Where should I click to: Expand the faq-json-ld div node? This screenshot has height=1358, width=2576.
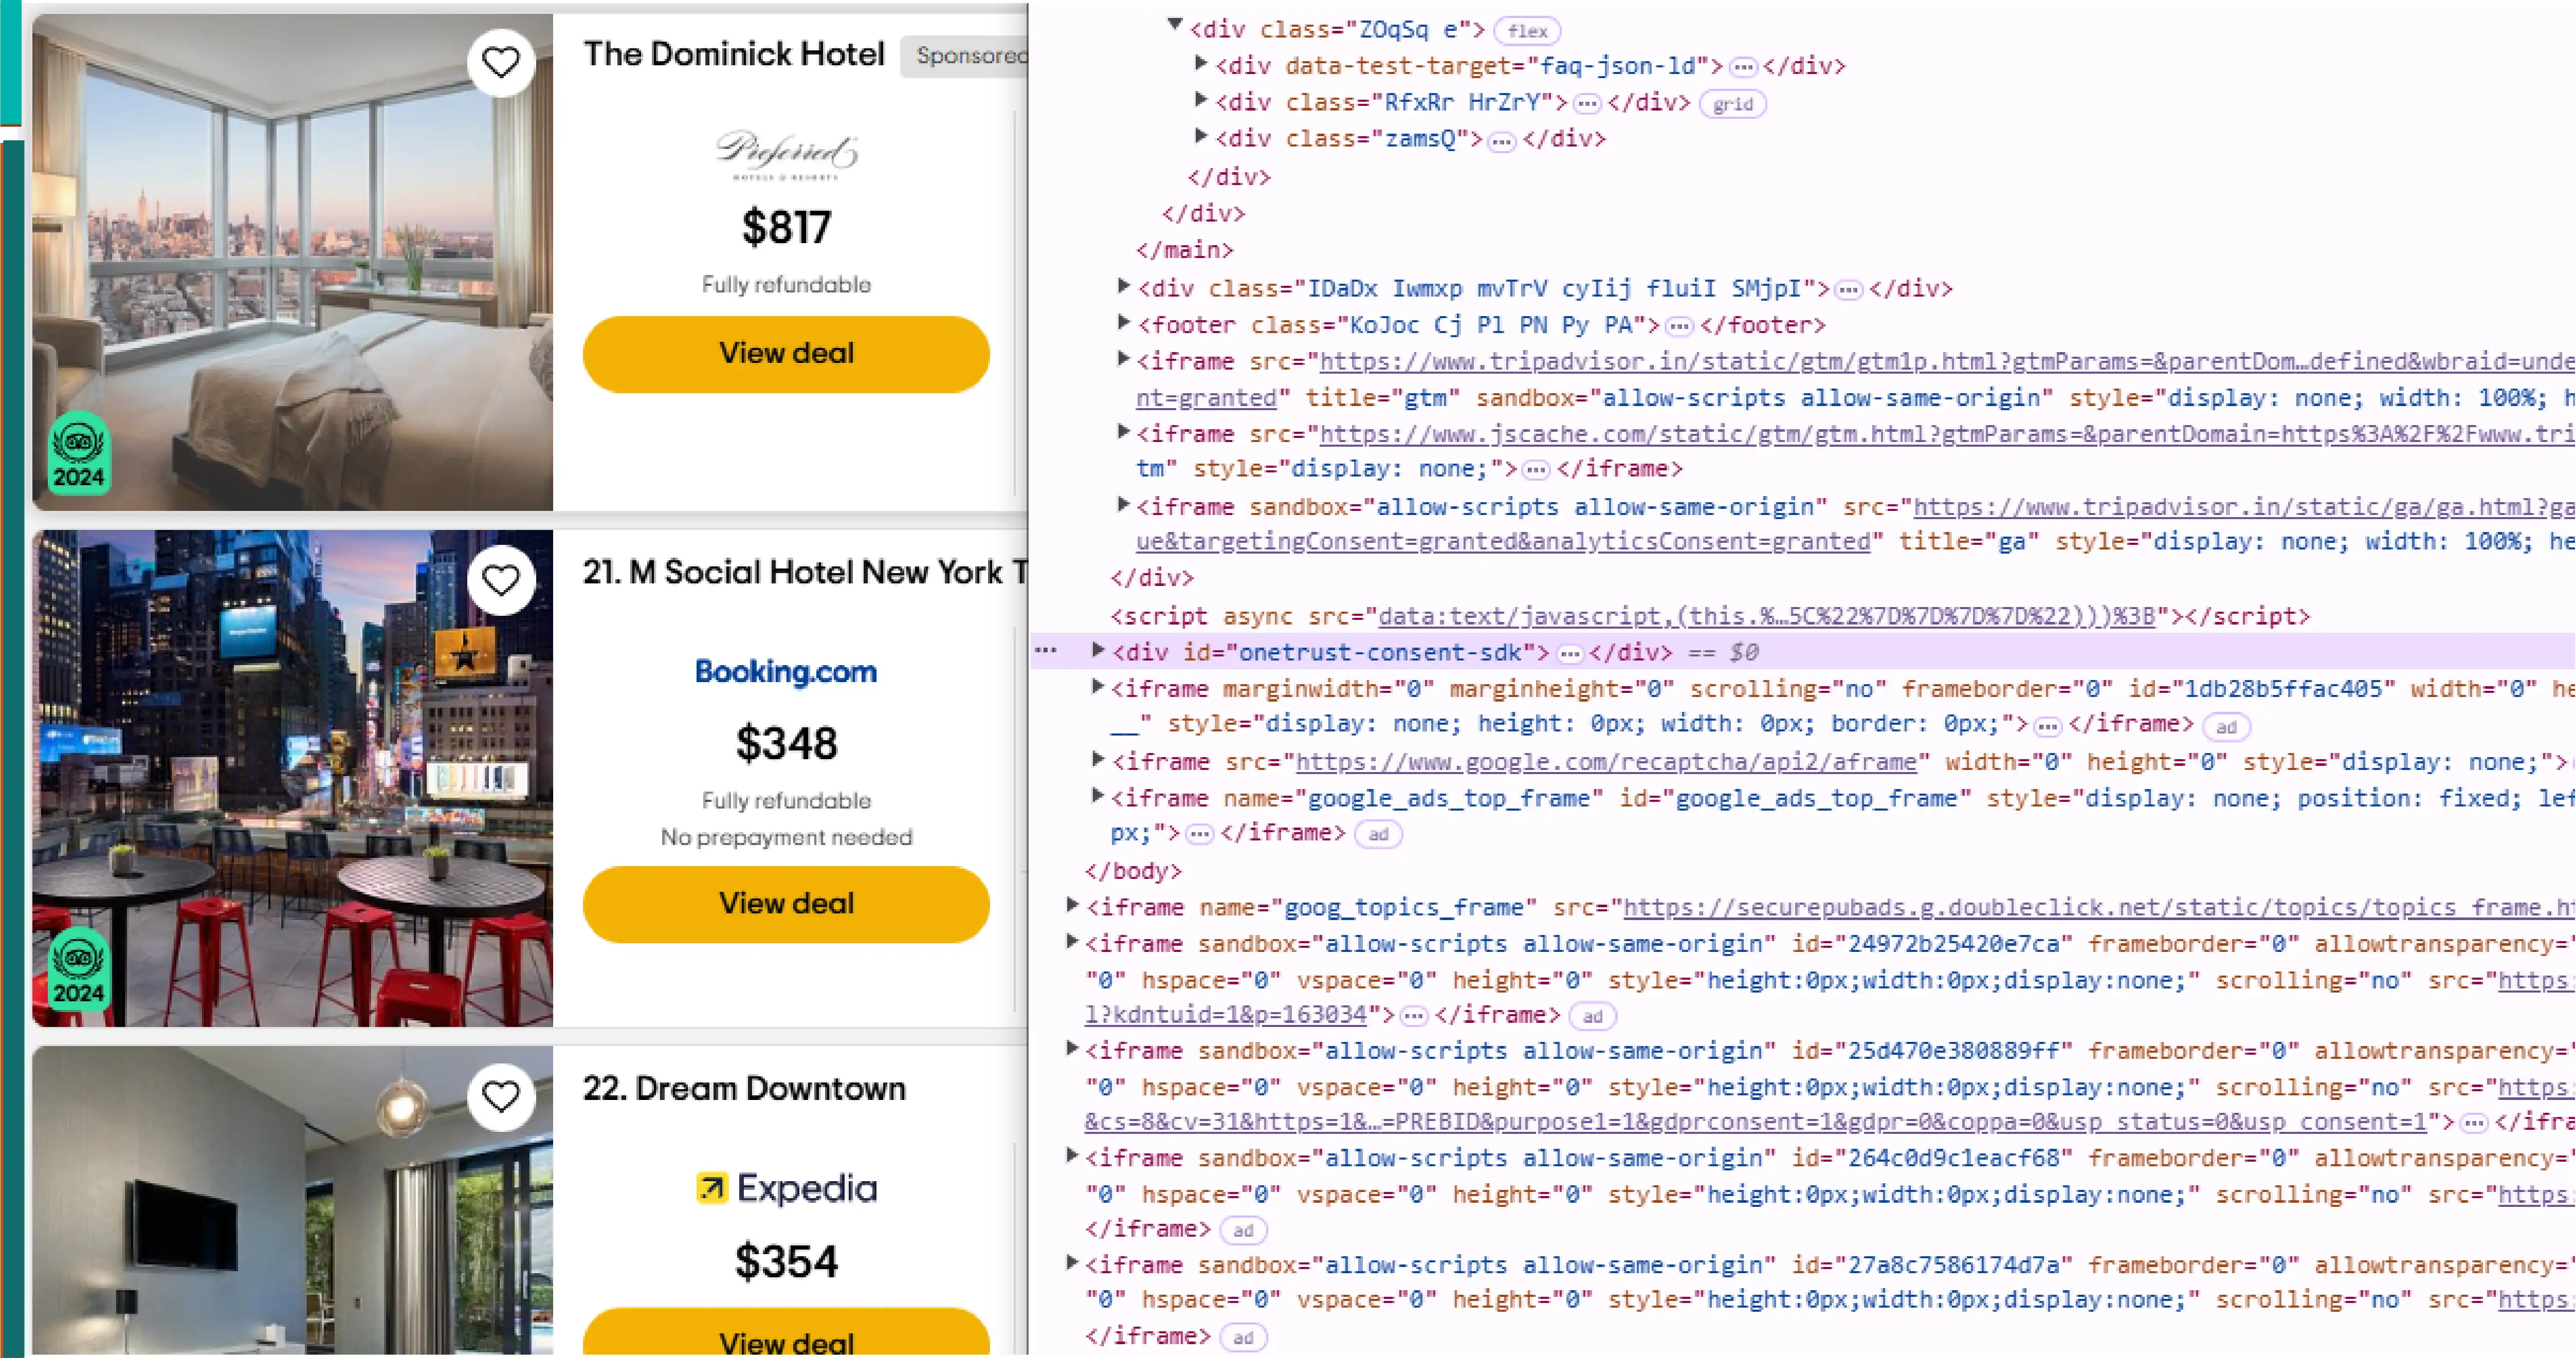coord(1201,63)
